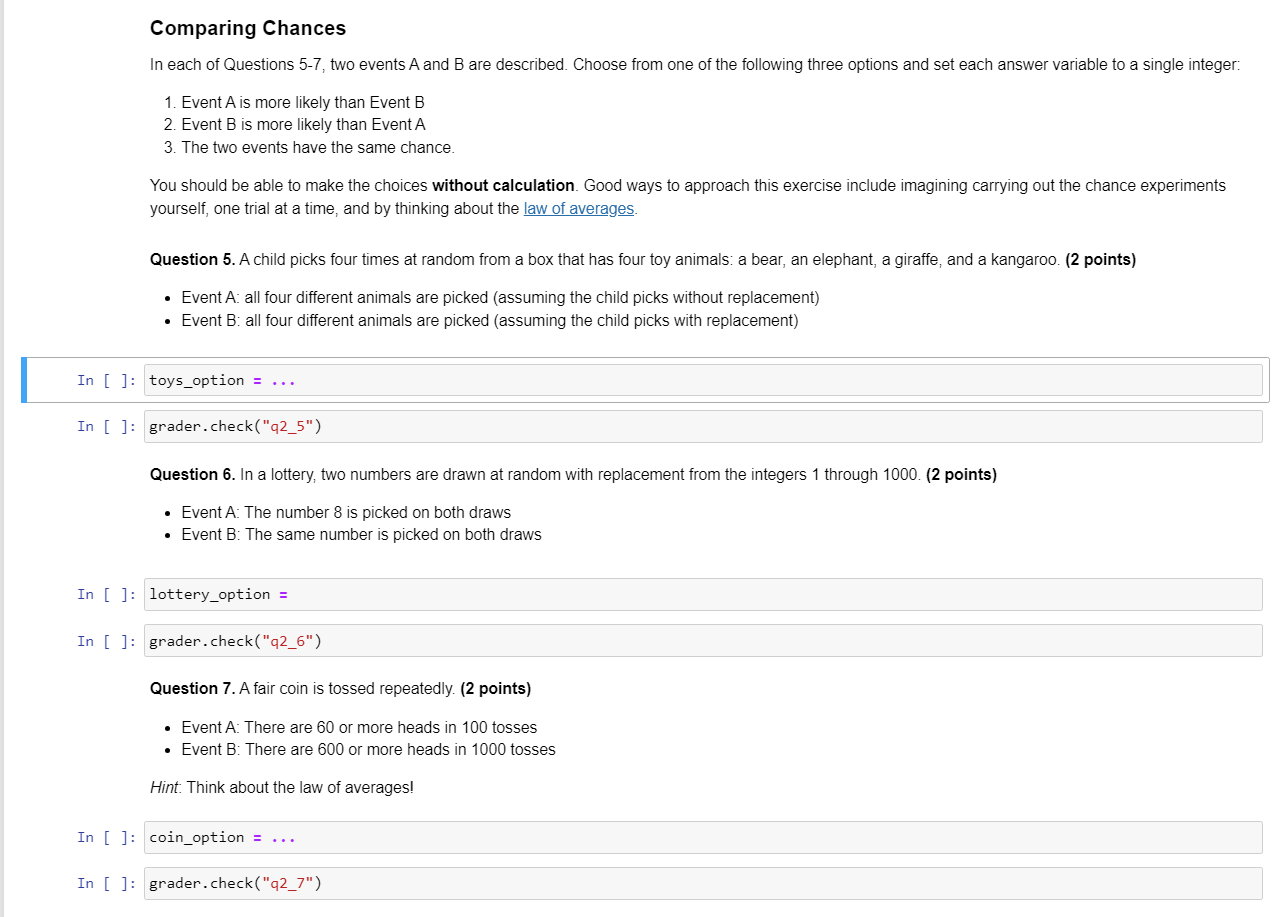Click the bulleted answer options list

click(x=300, y=124)
